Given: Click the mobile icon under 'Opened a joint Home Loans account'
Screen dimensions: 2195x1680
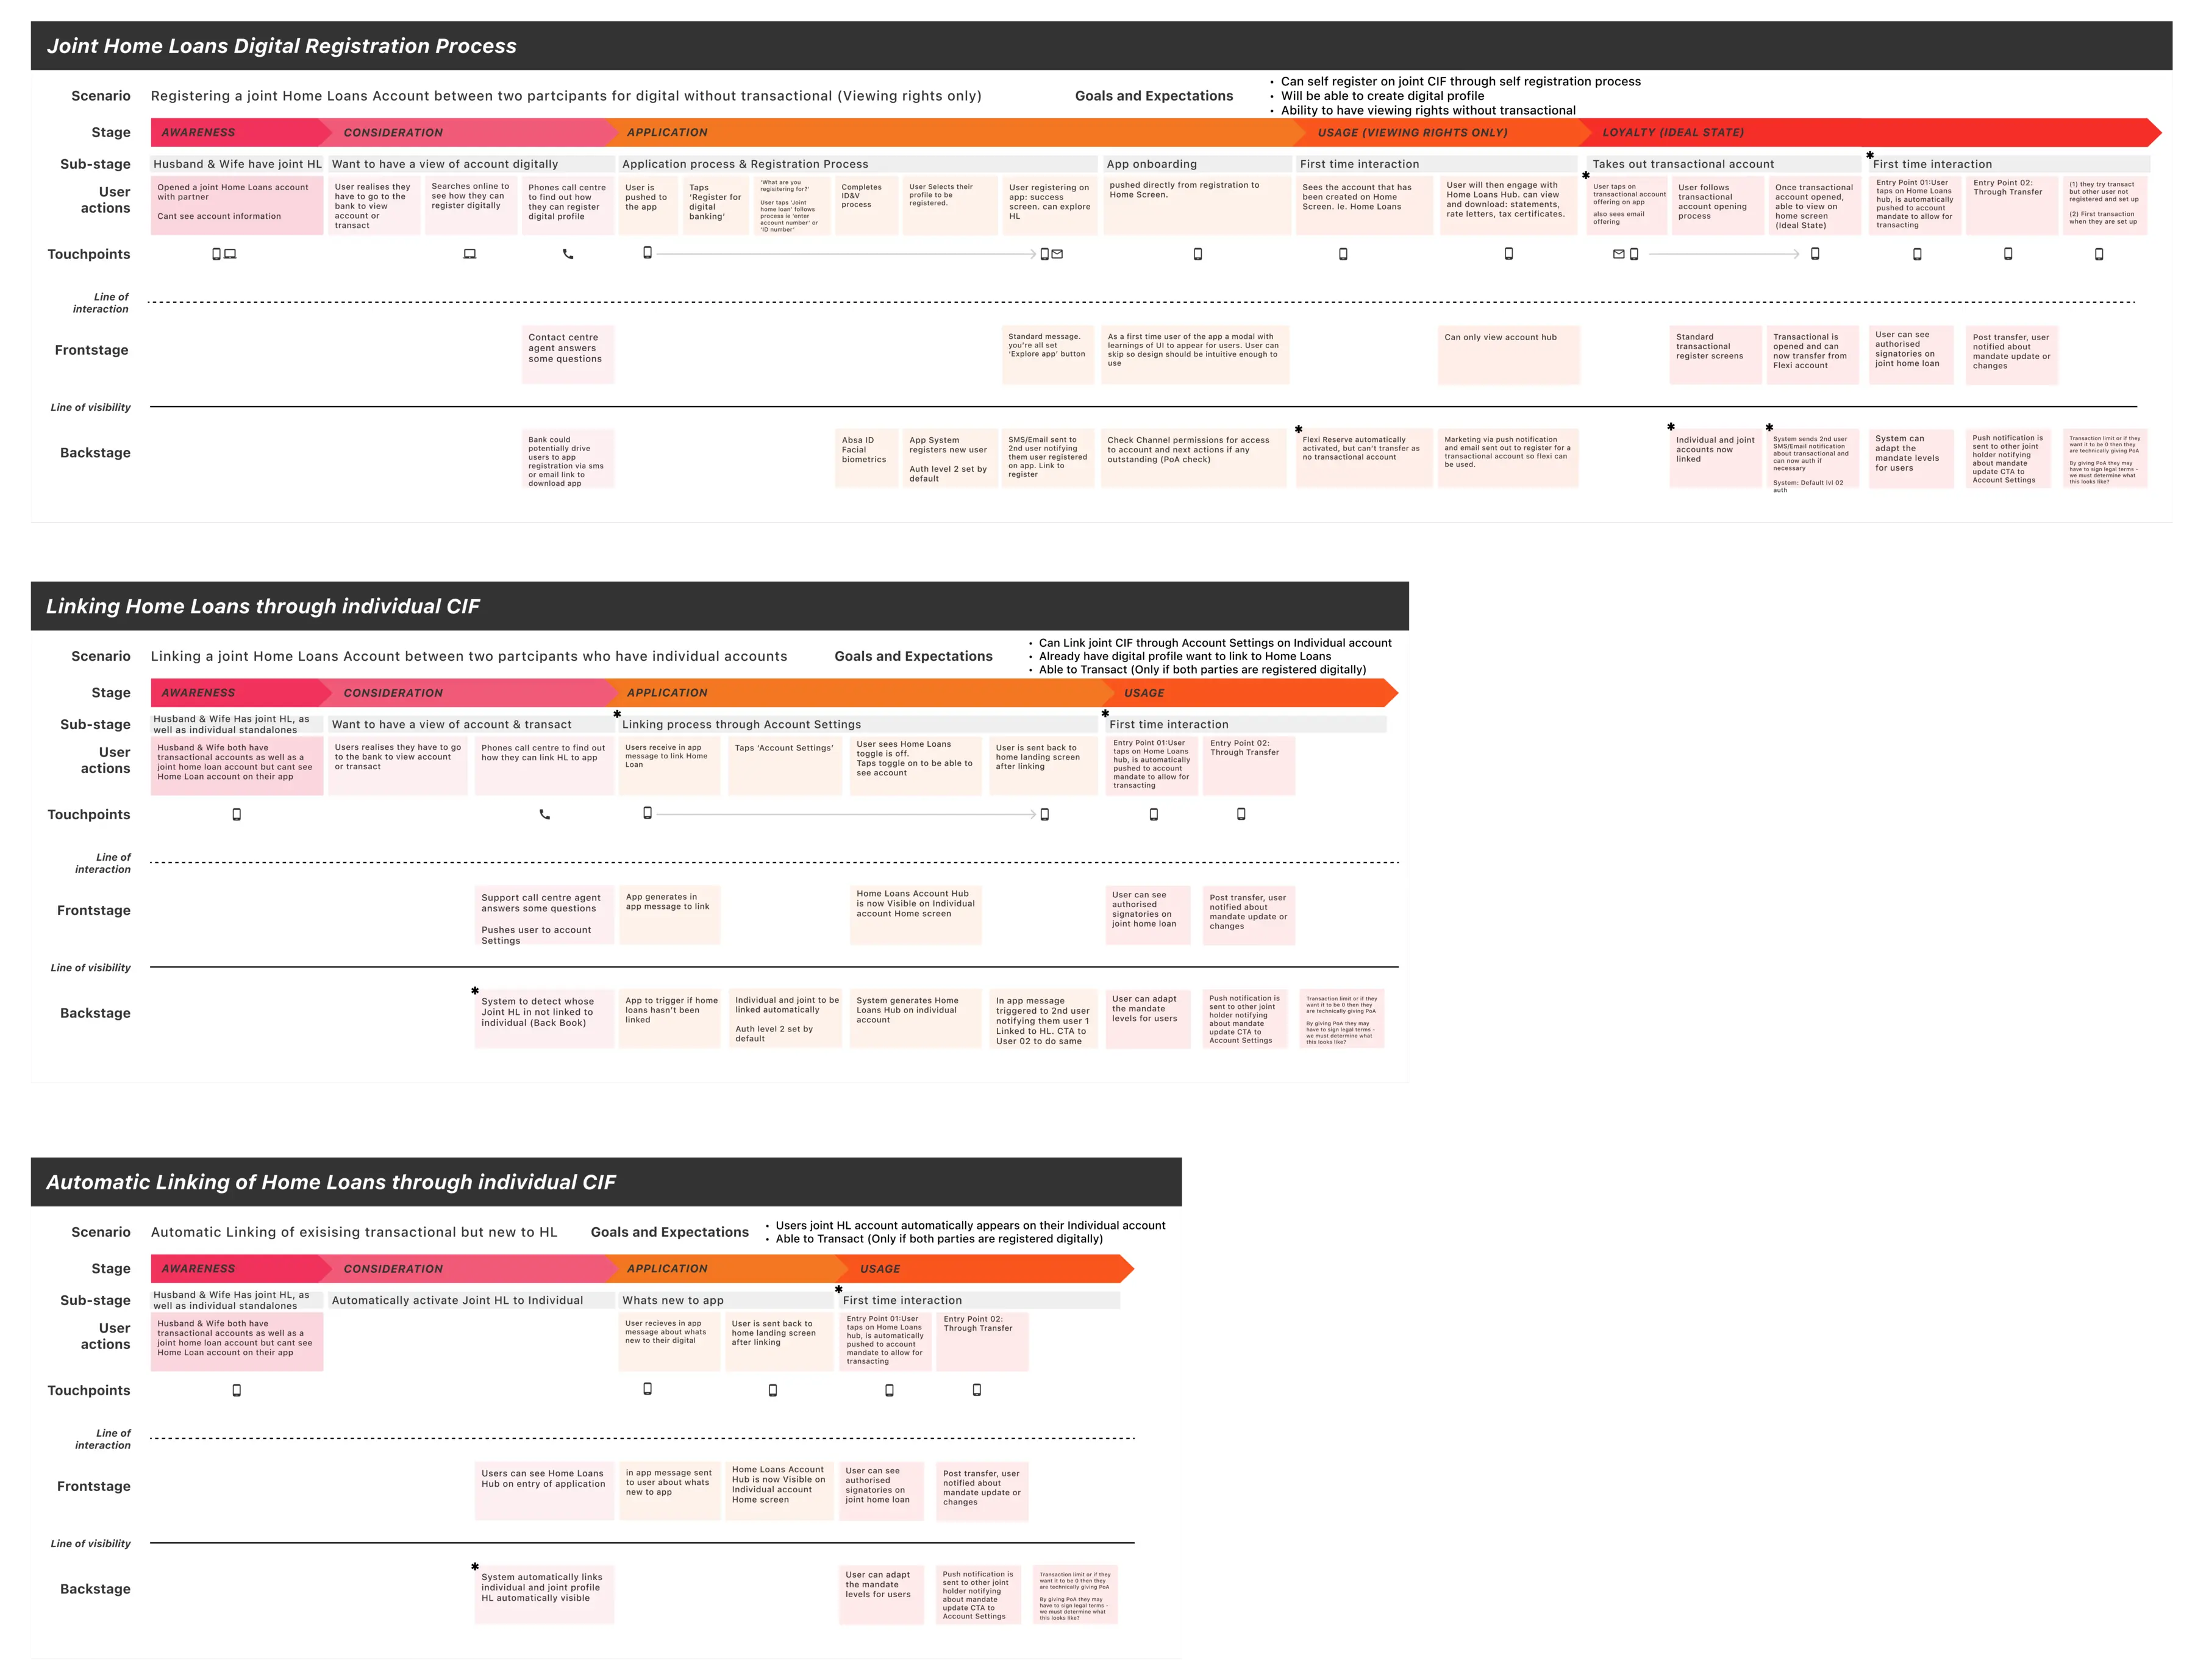Looking at the screenshot, I should [x=217, y=254].
